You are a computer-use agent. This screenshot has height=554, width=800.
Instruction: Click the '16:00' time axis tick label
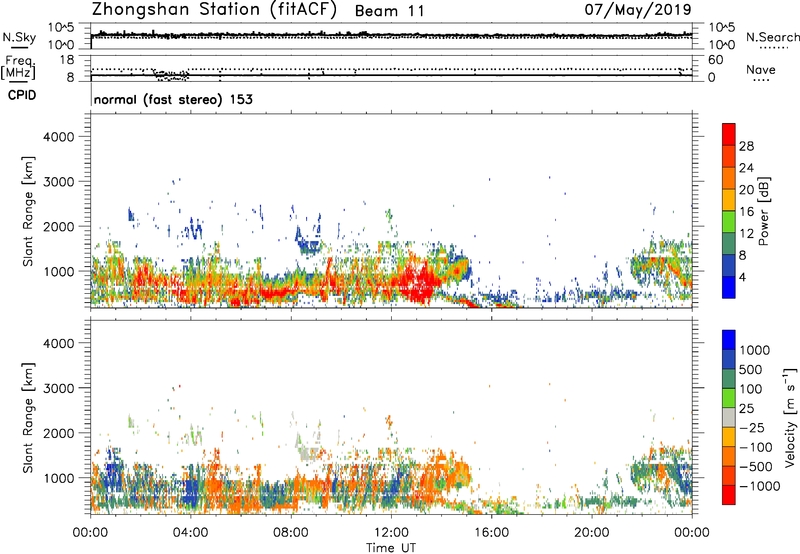[491, 533]
